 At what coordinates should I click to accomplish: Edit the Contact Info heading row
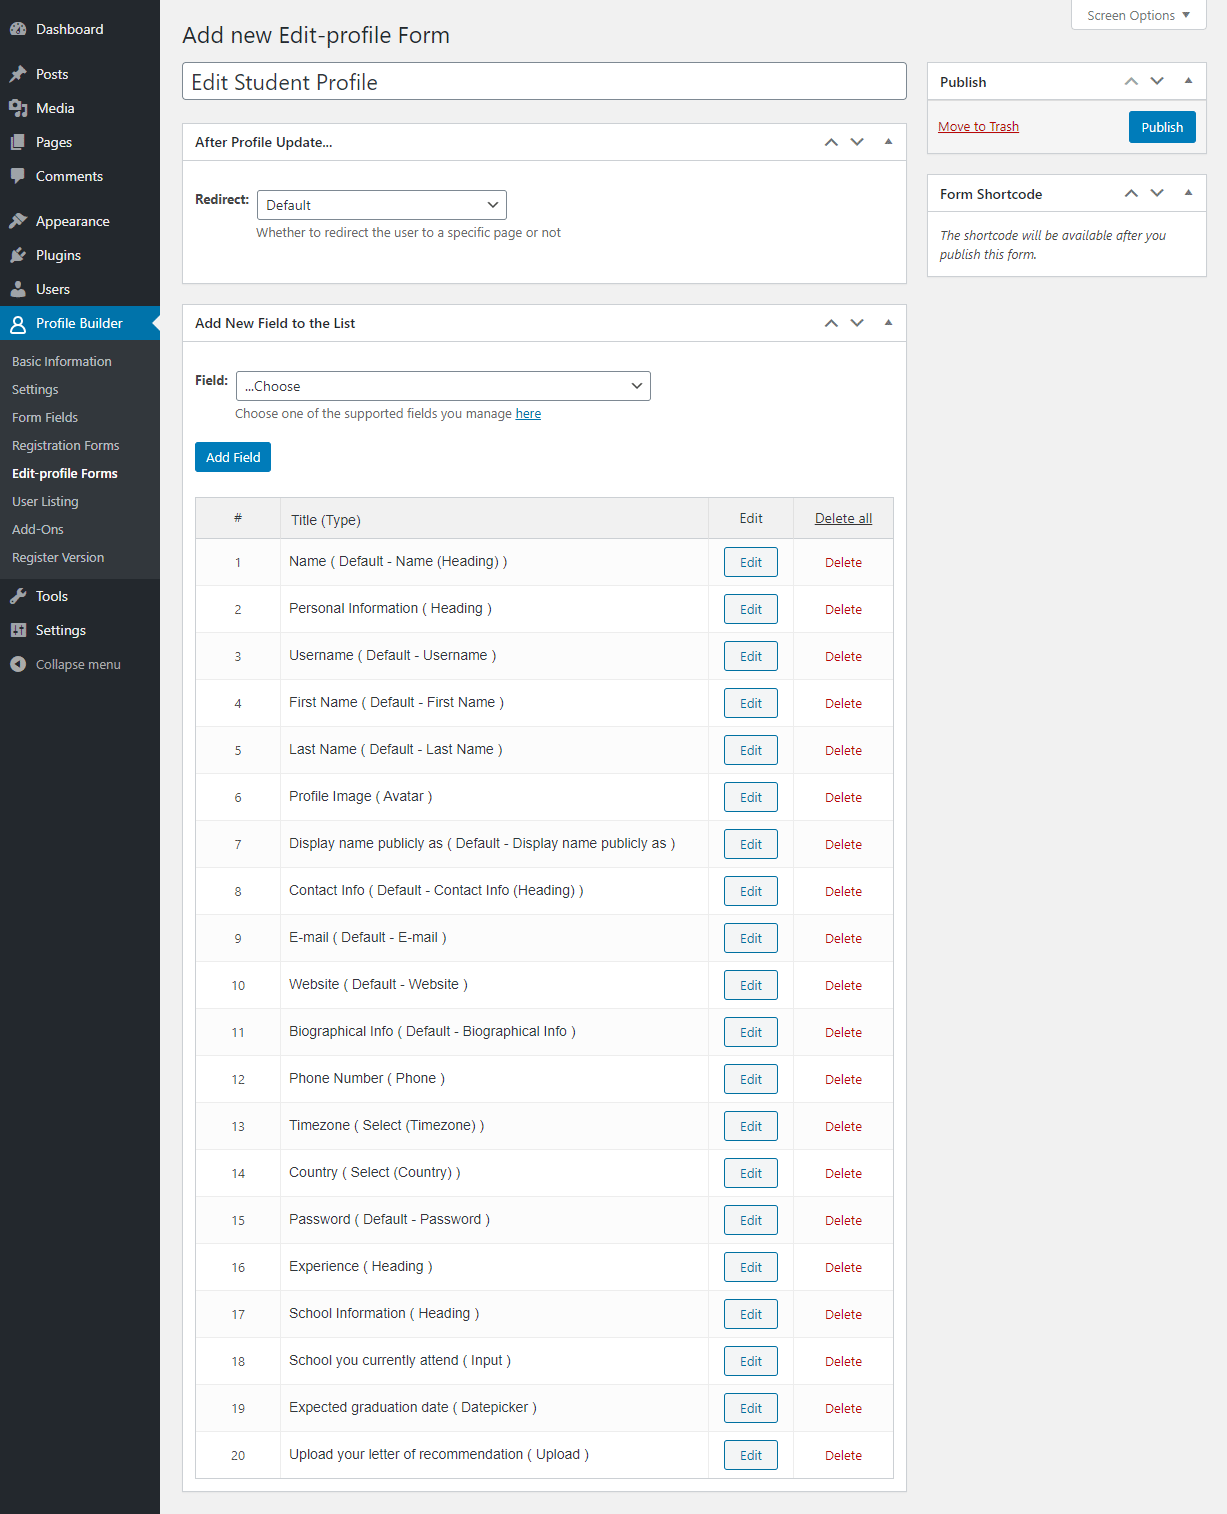click(x=751, y=891)
